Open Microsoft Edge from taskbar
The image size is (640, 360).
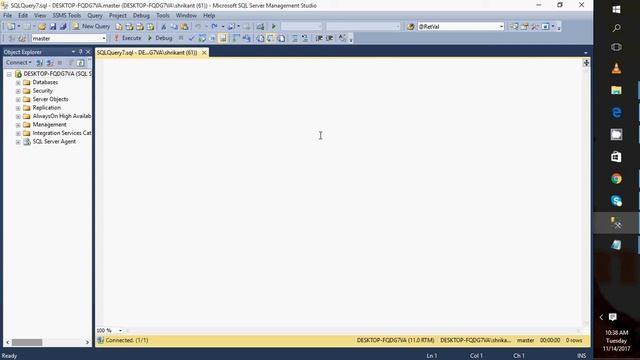(616, 112)
